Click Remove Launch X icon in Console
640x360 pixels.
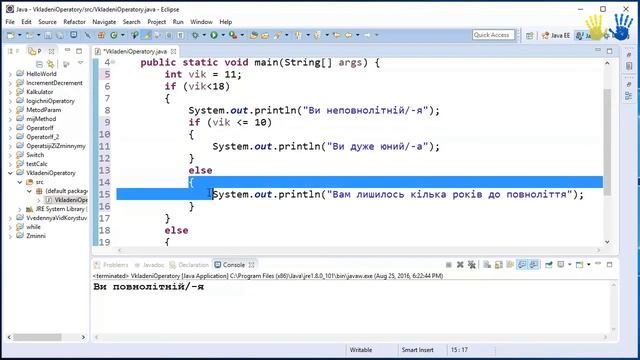460,265
